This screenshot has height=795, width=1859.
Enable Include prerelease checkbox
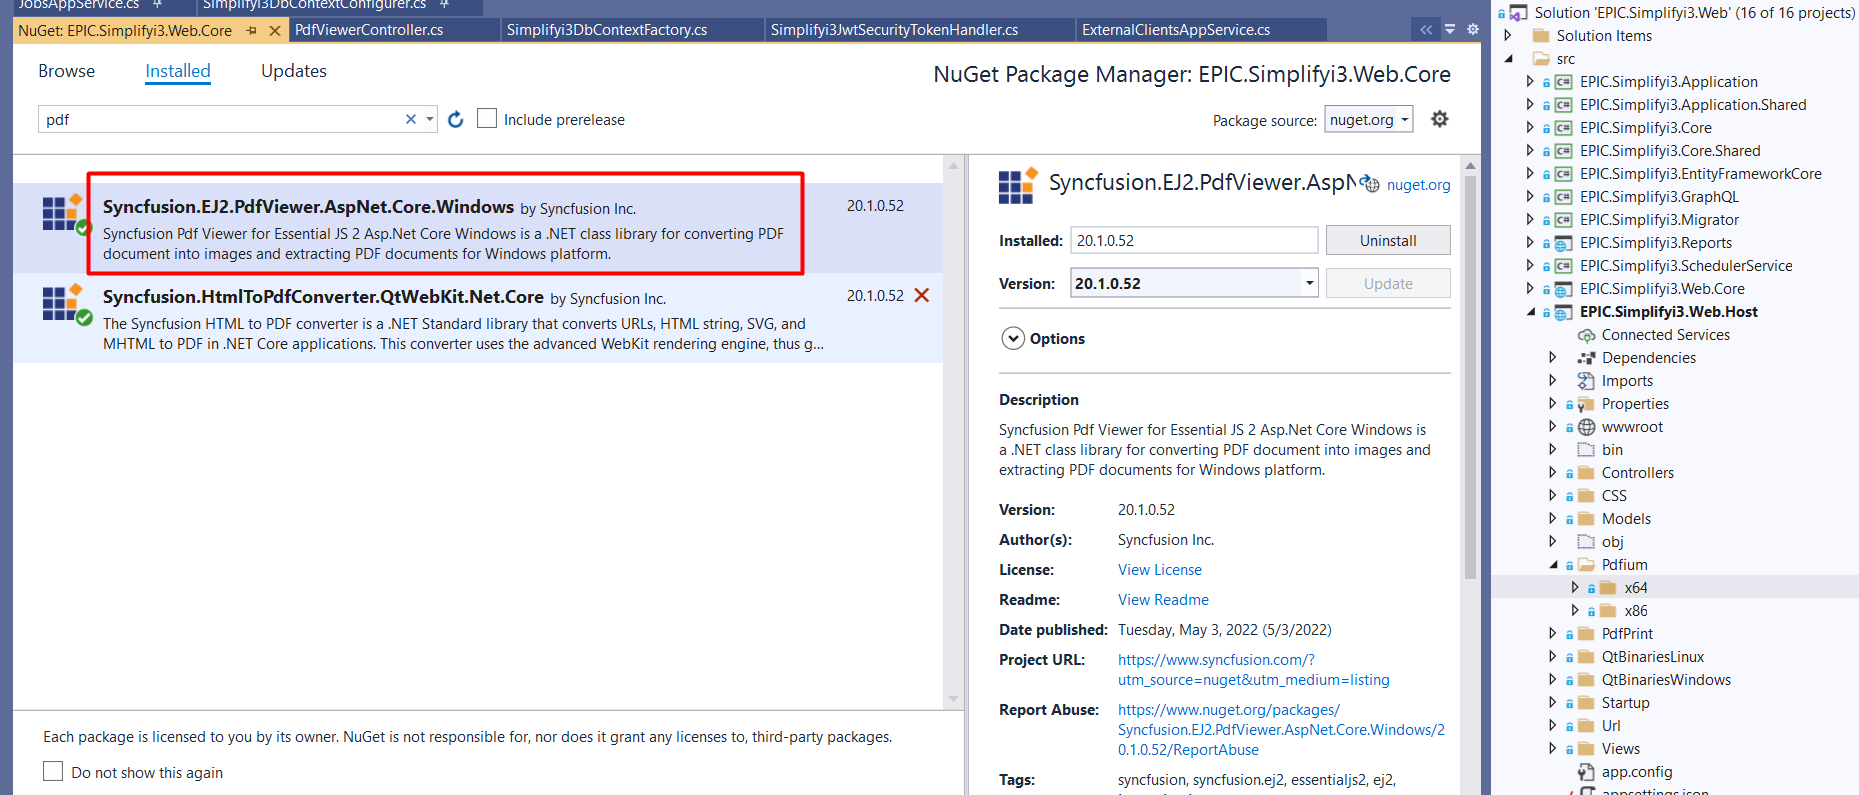487,118
